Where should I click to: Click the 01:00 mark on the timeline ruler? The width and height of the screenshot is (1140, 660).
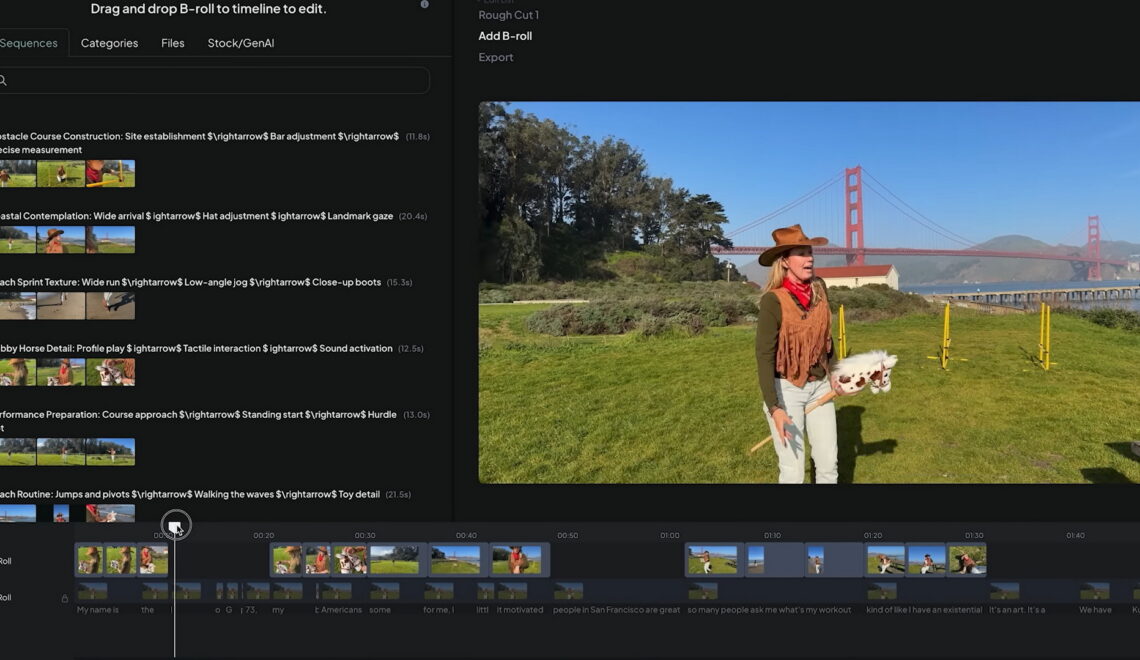point(669,535)
